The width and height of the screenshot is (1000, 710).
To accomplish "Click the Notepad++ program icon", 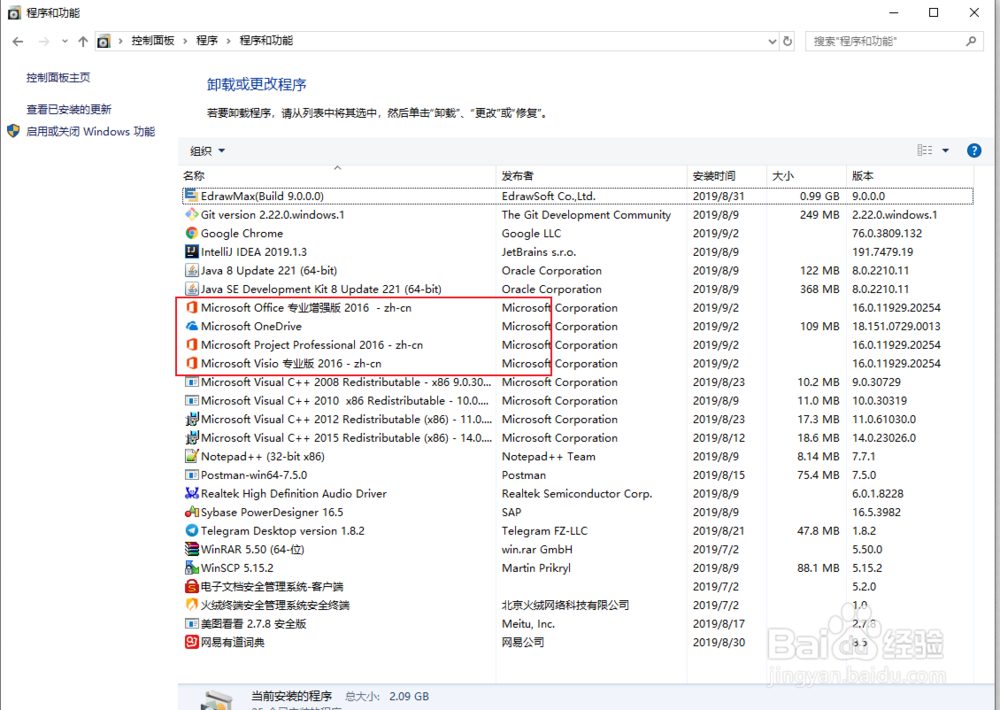I will (191, 456).
